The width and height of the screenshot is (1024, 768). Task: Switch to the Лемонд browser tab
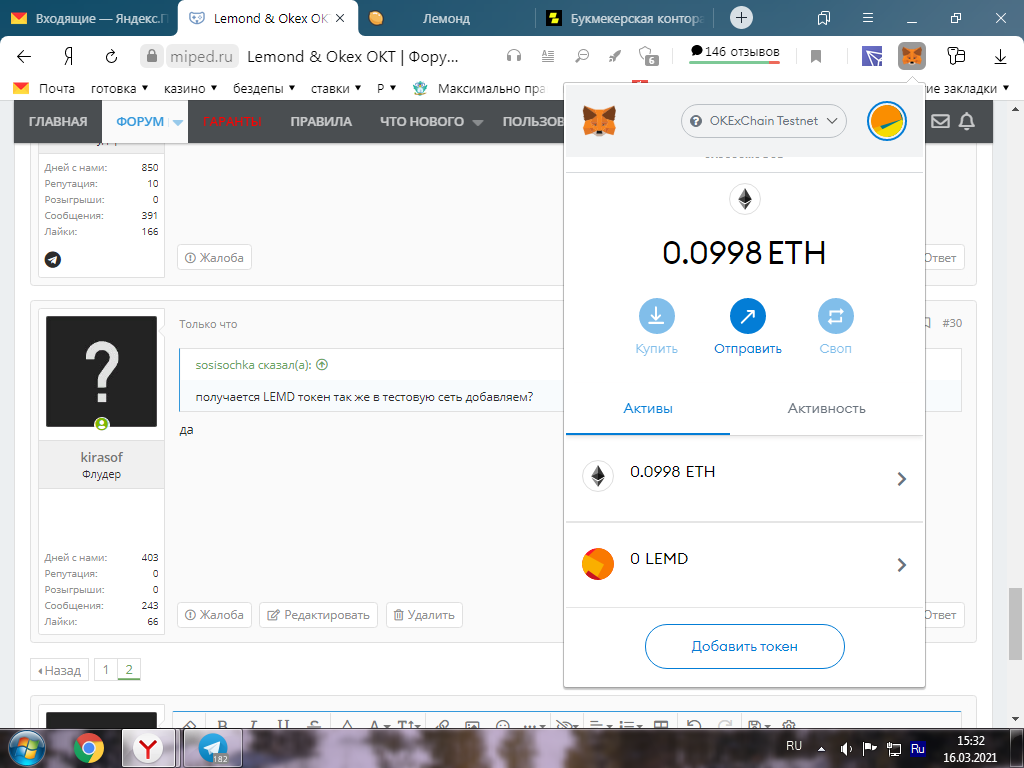click(x=446, y=18)
